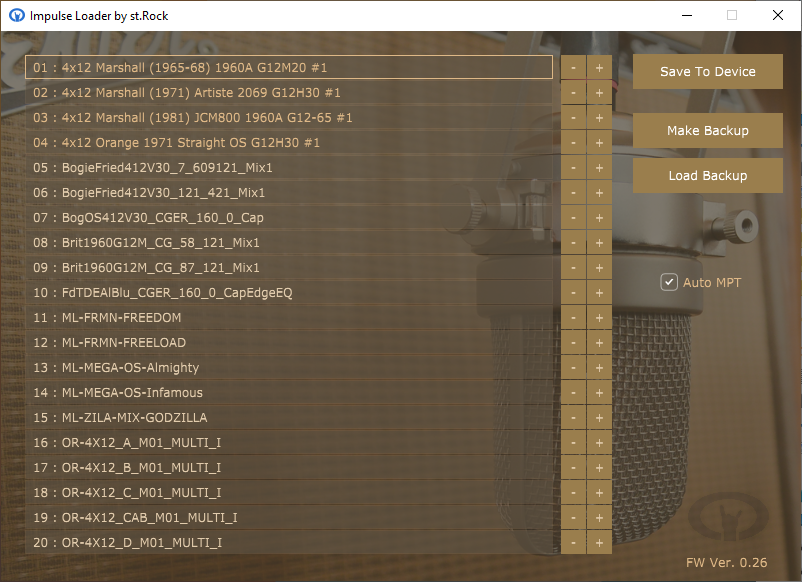Image resolution: width=802 pixels, height=582 pixels.
Task: Click minus for slot 20 OR-4X12_D
Action: click(x=573, y=543)
